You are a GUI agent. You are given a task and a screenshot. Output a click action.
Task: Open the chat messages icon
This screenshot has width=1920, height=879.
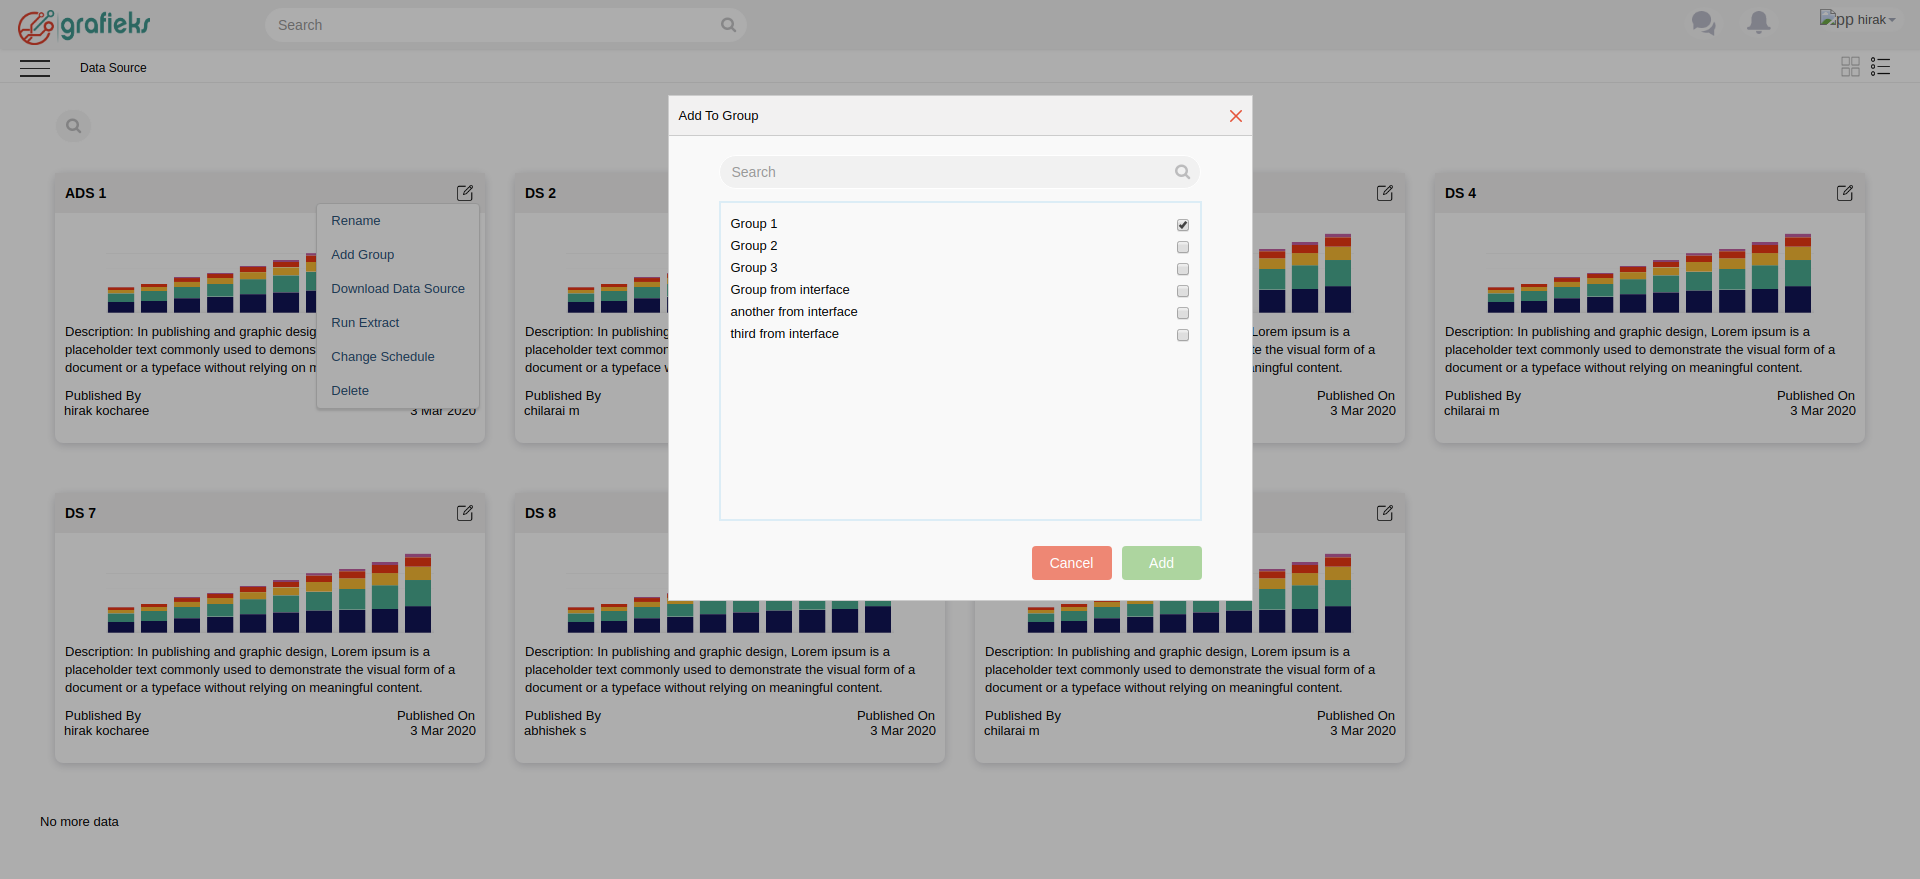(x=1703, y=23)
